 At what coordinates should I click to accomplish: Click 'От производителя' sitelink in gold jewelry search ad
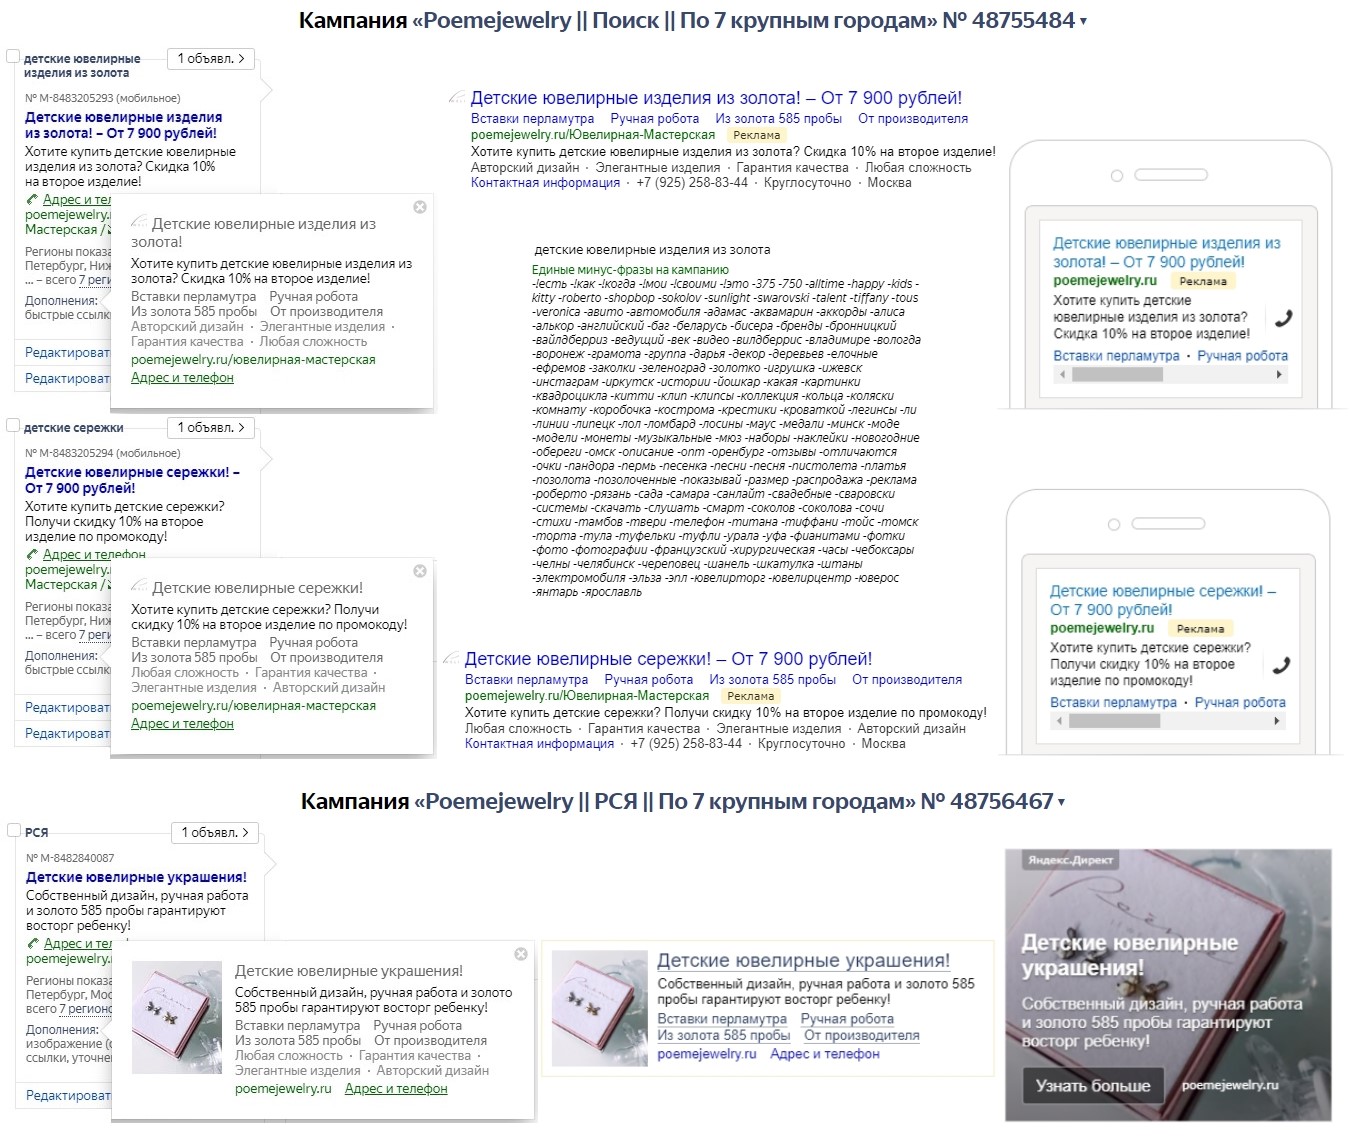click(913, 119)
